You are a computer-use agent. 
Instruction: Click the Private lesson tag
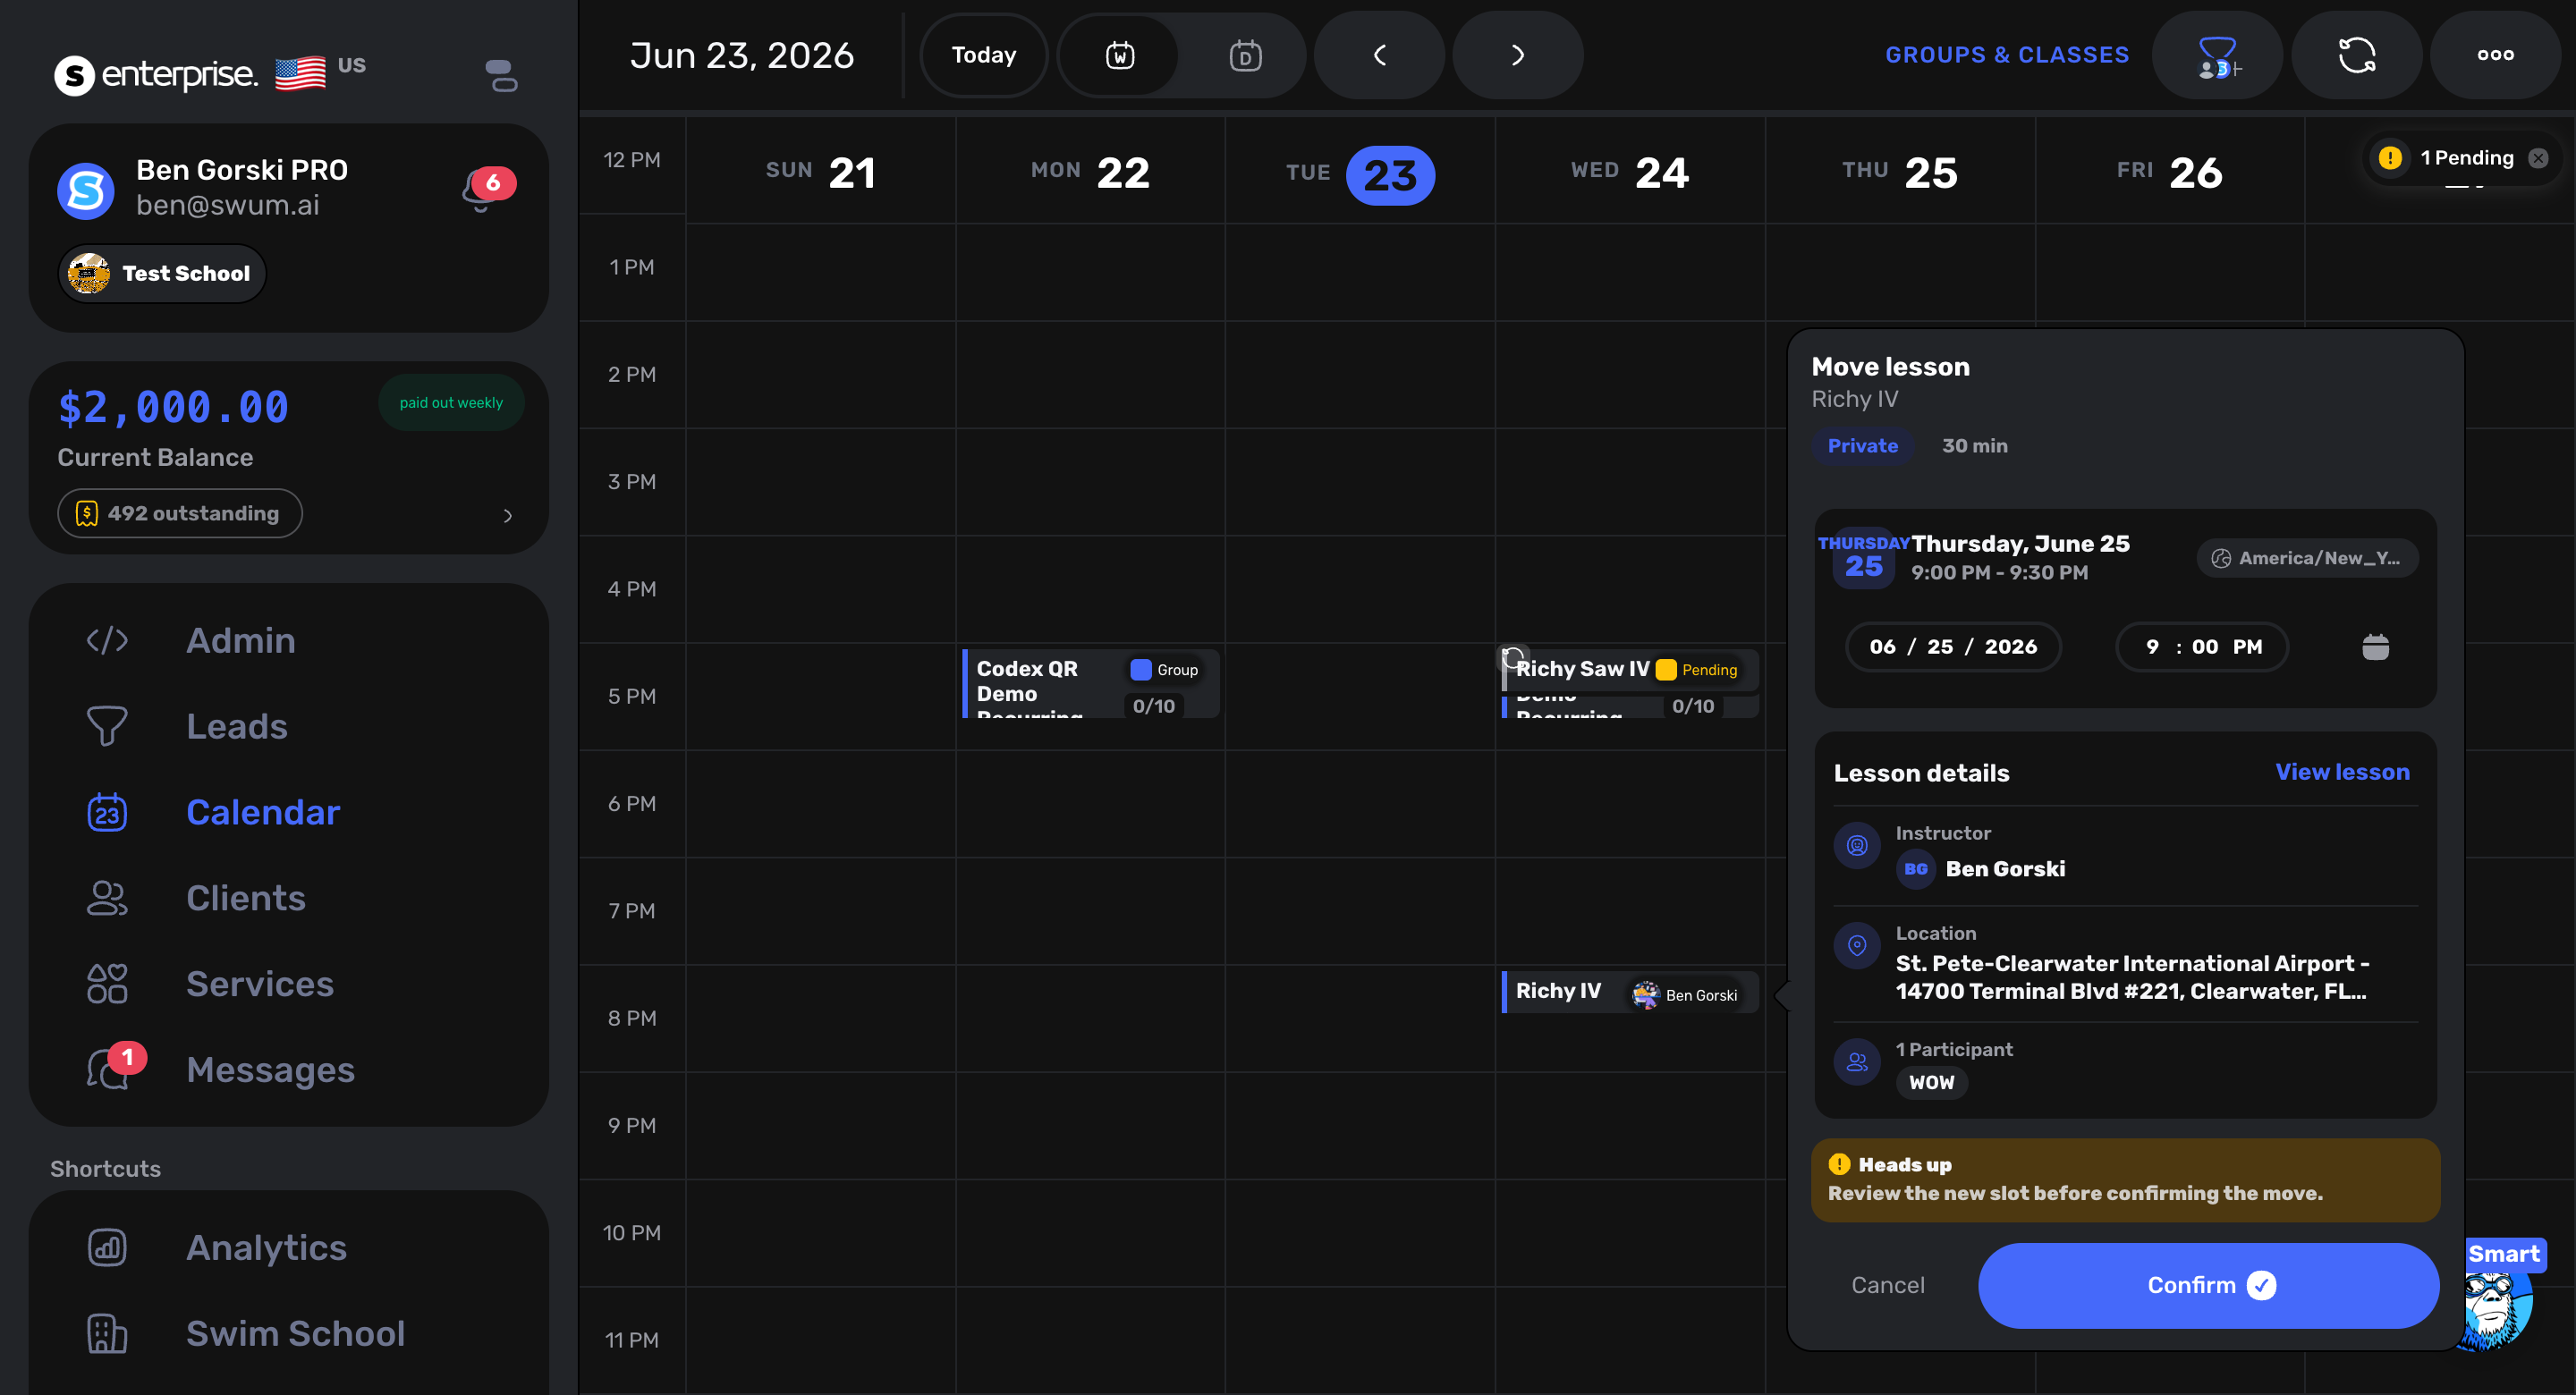(1862, 446)
